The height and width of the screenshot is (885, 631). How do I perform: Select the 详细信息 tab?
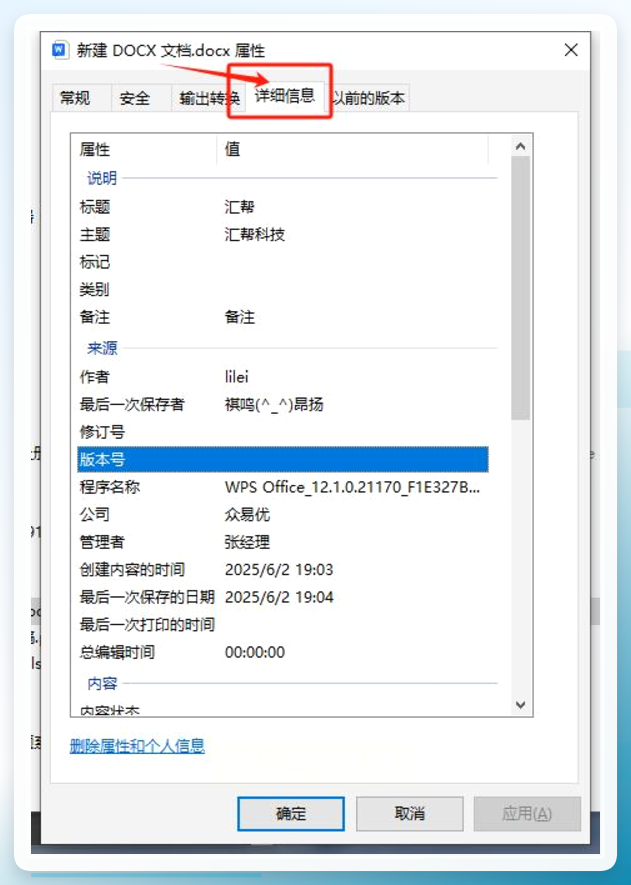284,95
